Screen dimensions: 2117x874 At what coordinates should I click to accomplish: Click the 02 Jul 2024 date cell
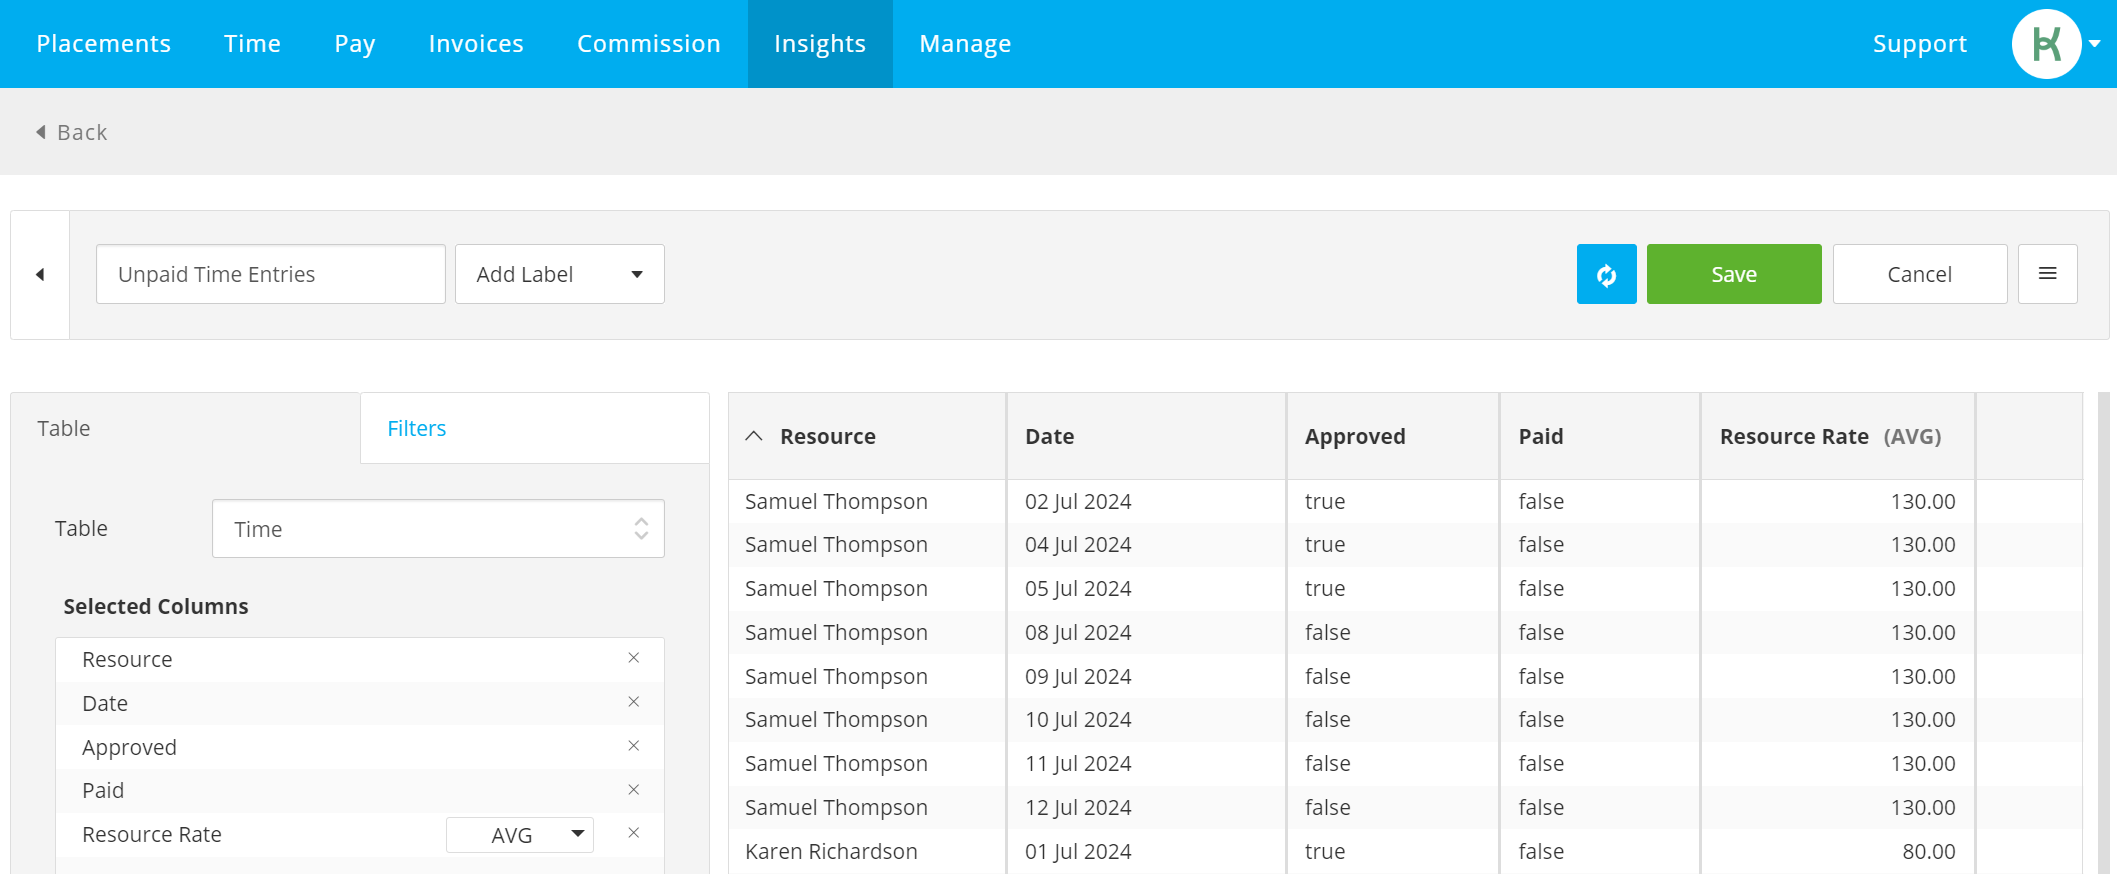click(x=1078, y=501)
